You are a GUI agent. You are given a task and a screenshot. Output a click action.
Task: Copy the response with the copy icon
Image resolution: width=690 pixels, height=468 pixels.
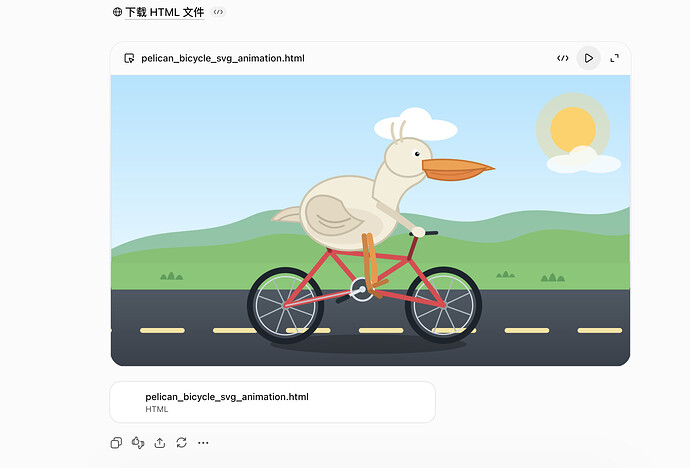pyautogui.click(x=116, y=443)
